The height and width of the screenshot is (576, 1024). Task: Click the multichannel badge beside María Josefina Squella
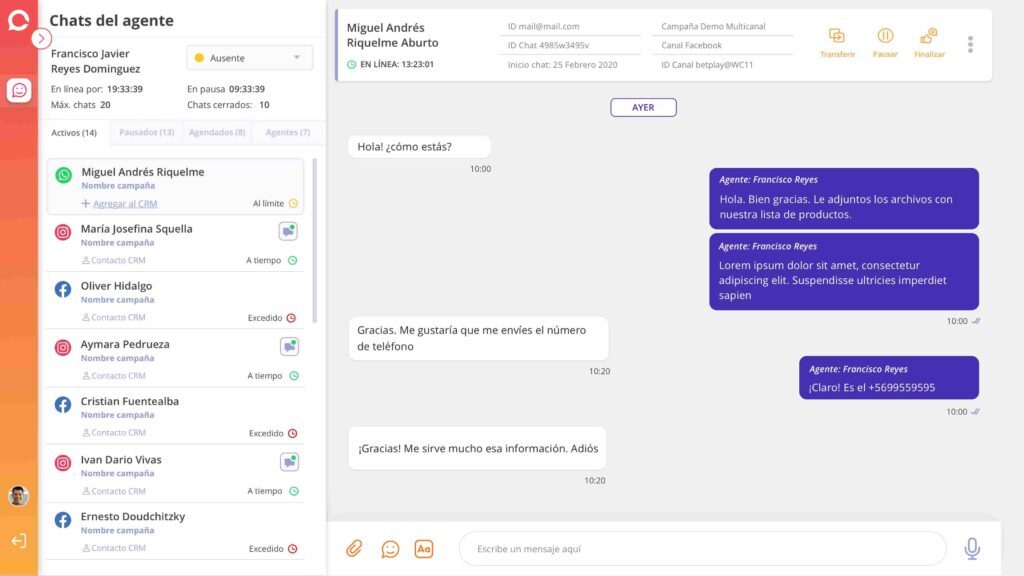pyautogui.click(x=288, y=230)
